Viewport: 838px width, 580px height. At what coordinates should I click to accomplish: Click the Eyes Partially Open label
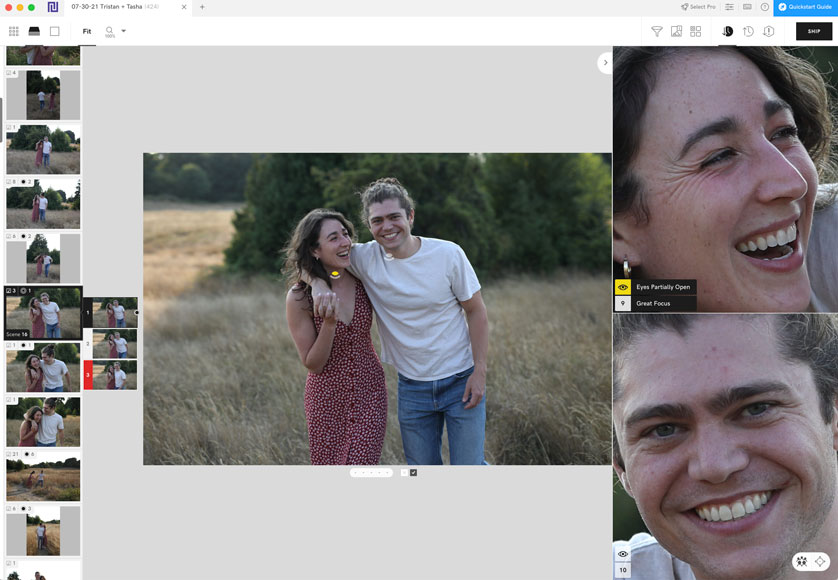663,287
